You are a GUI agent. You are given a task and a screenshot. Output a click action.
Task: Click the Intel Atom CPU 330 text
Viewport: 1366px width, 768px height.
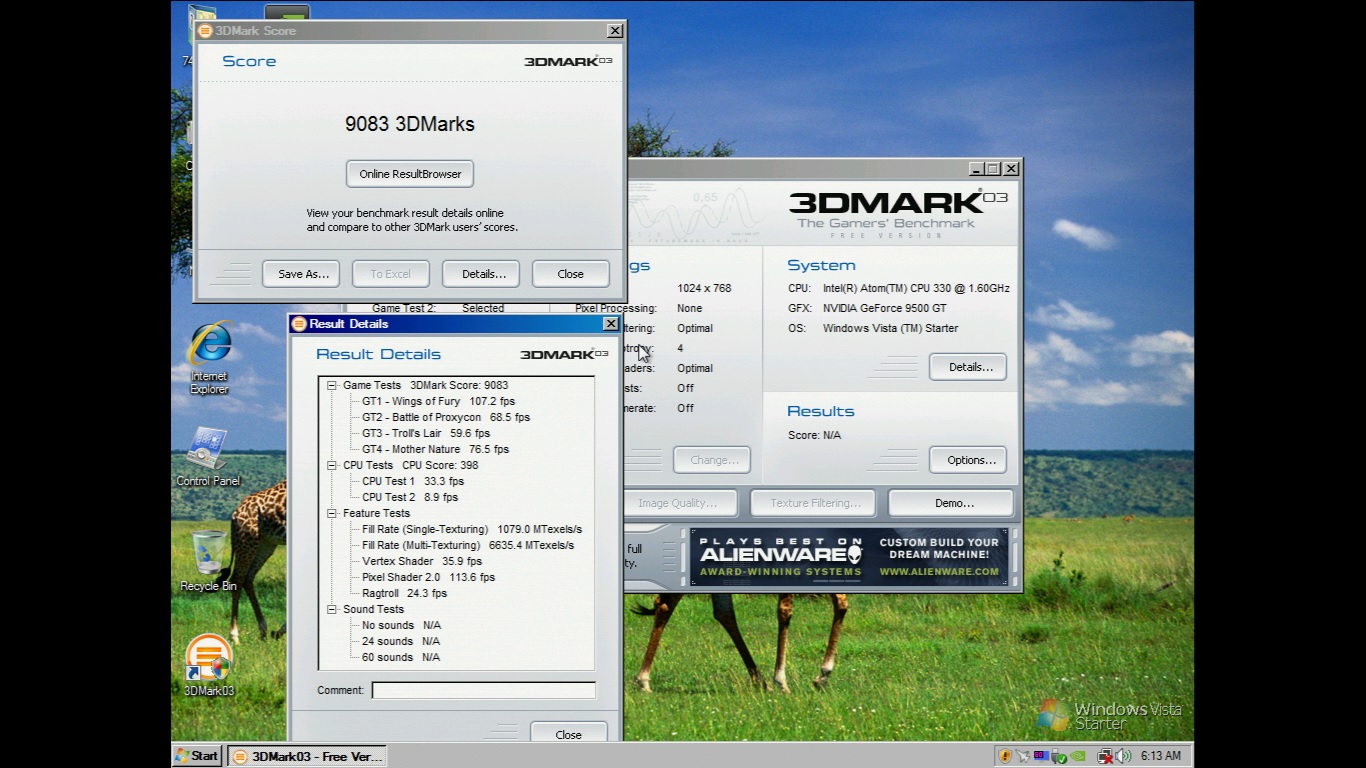point(916,288)
